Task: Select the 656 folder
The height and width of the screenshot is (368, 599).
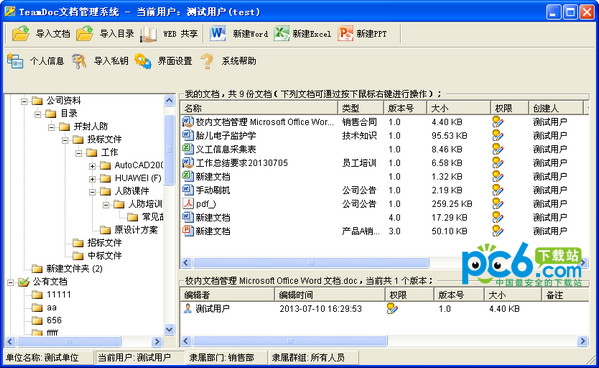Action: [x=54, y=320]
